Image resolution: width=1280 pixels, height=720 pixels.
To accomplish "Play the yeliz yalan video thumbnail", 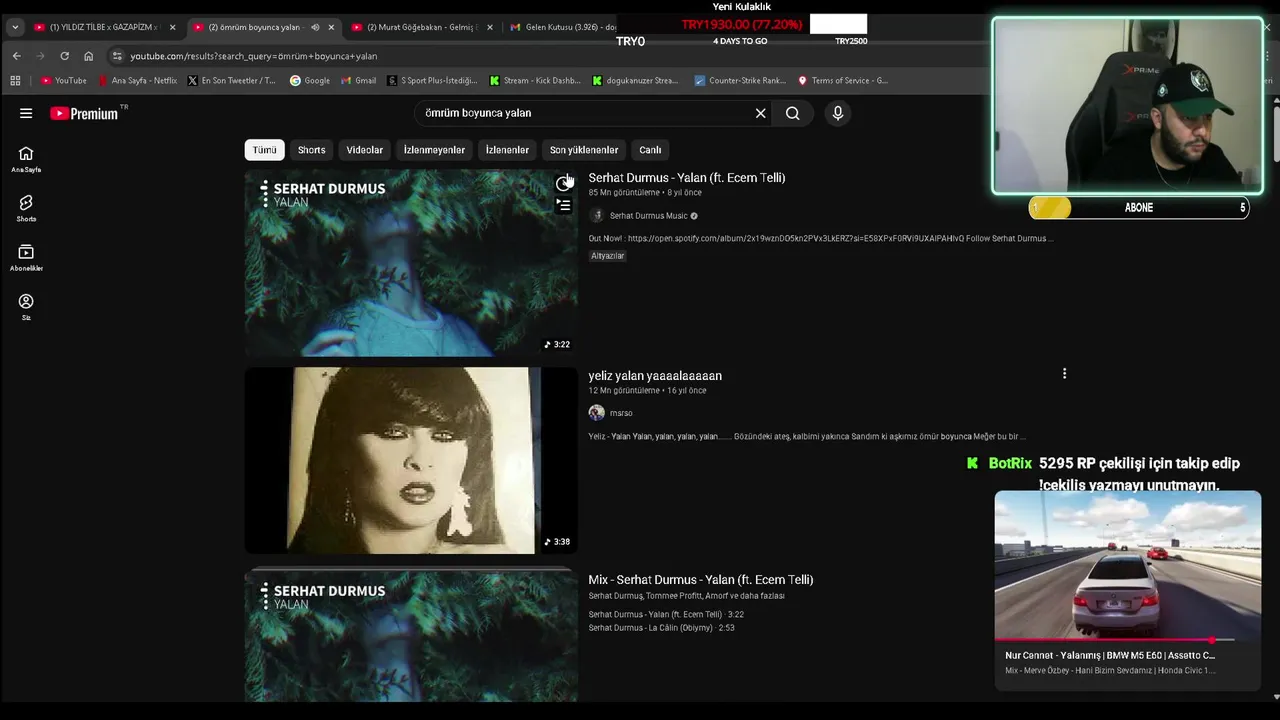I will (x=411, y=460).
